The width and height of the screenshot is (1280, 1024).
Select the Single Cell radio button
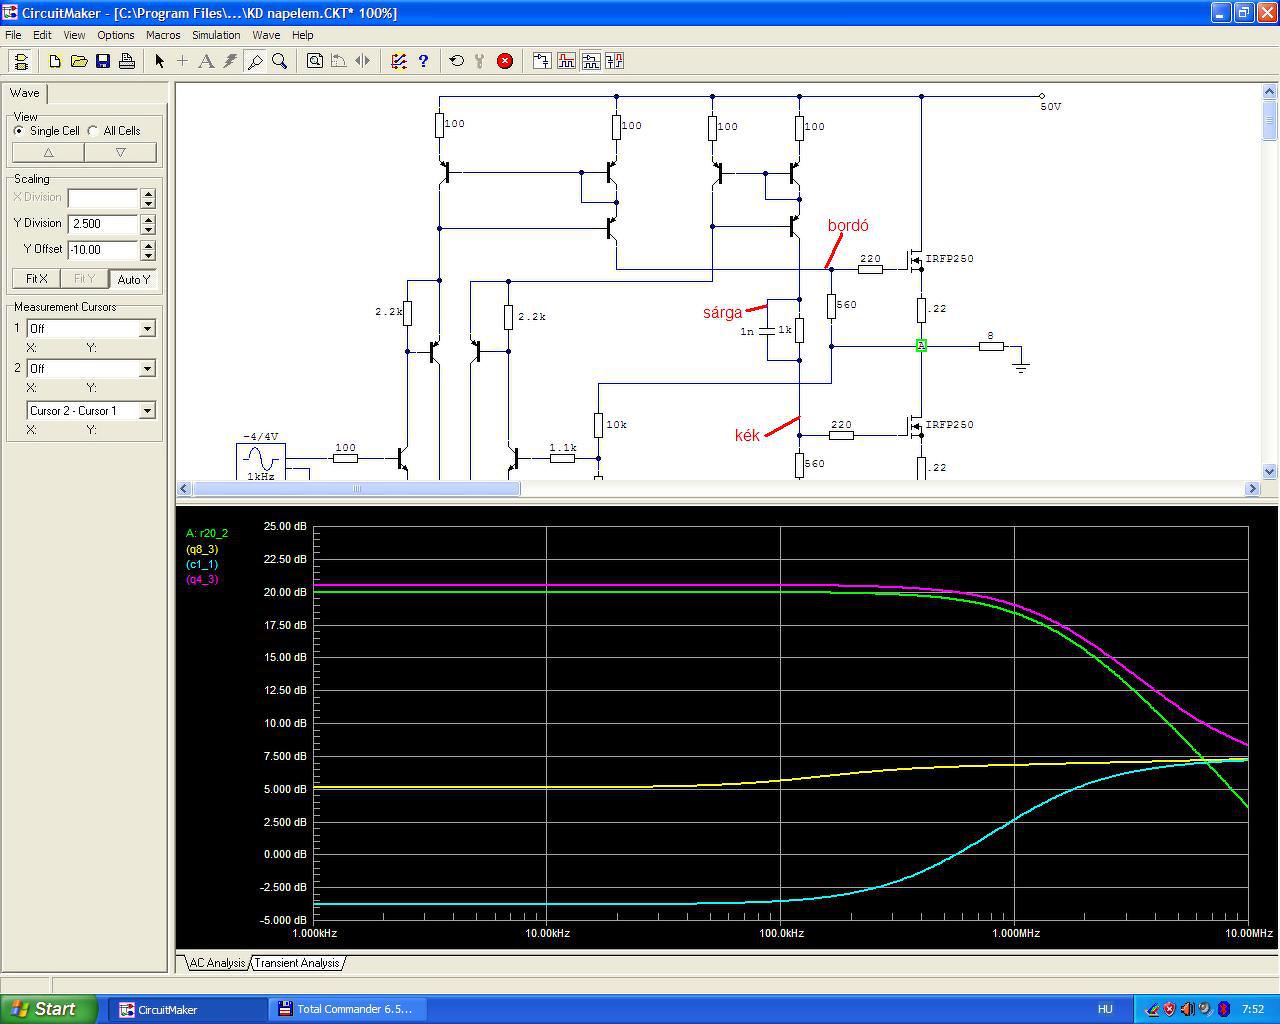(19, 131)
